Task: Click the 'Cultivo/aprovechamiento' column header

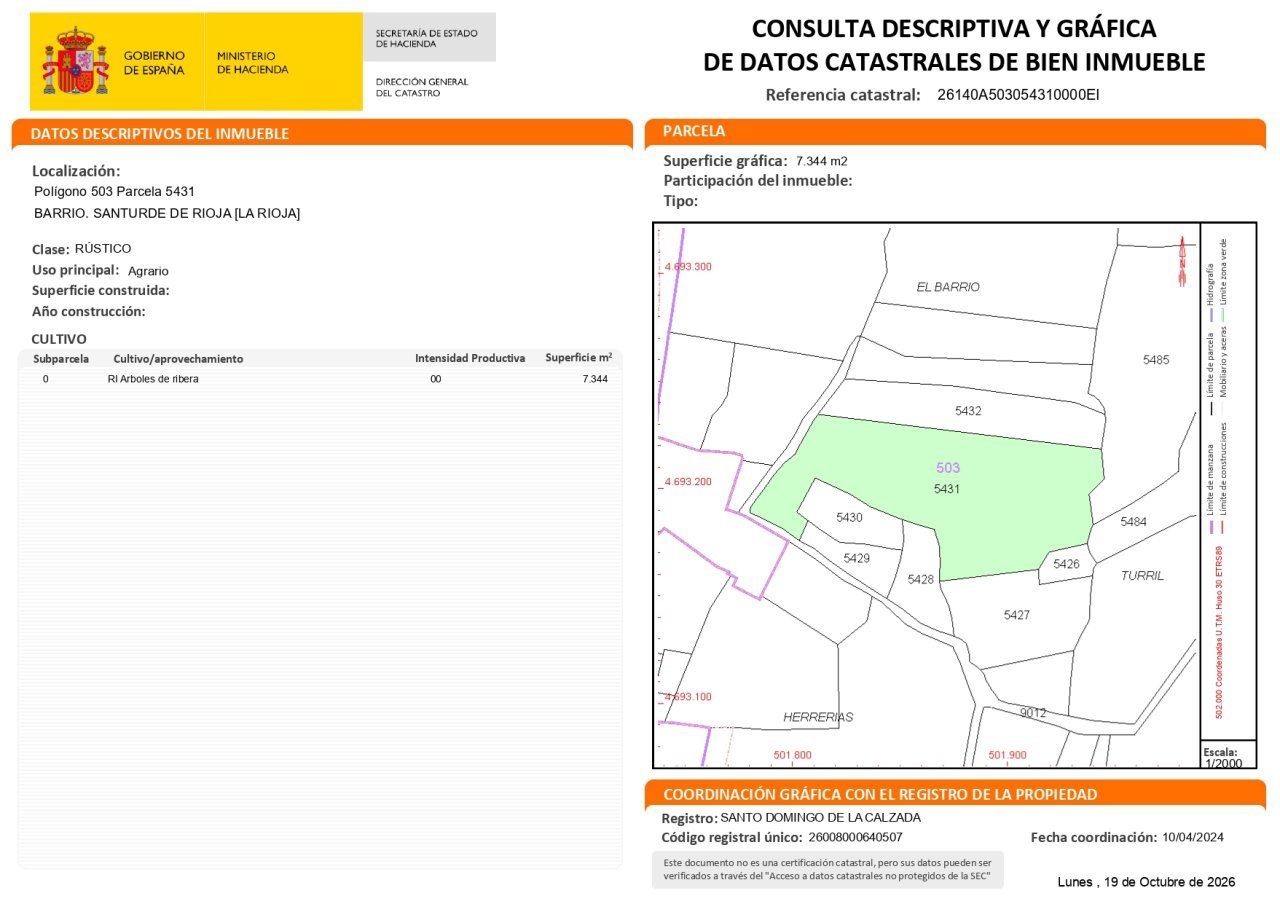Action: tap(178, 358)
